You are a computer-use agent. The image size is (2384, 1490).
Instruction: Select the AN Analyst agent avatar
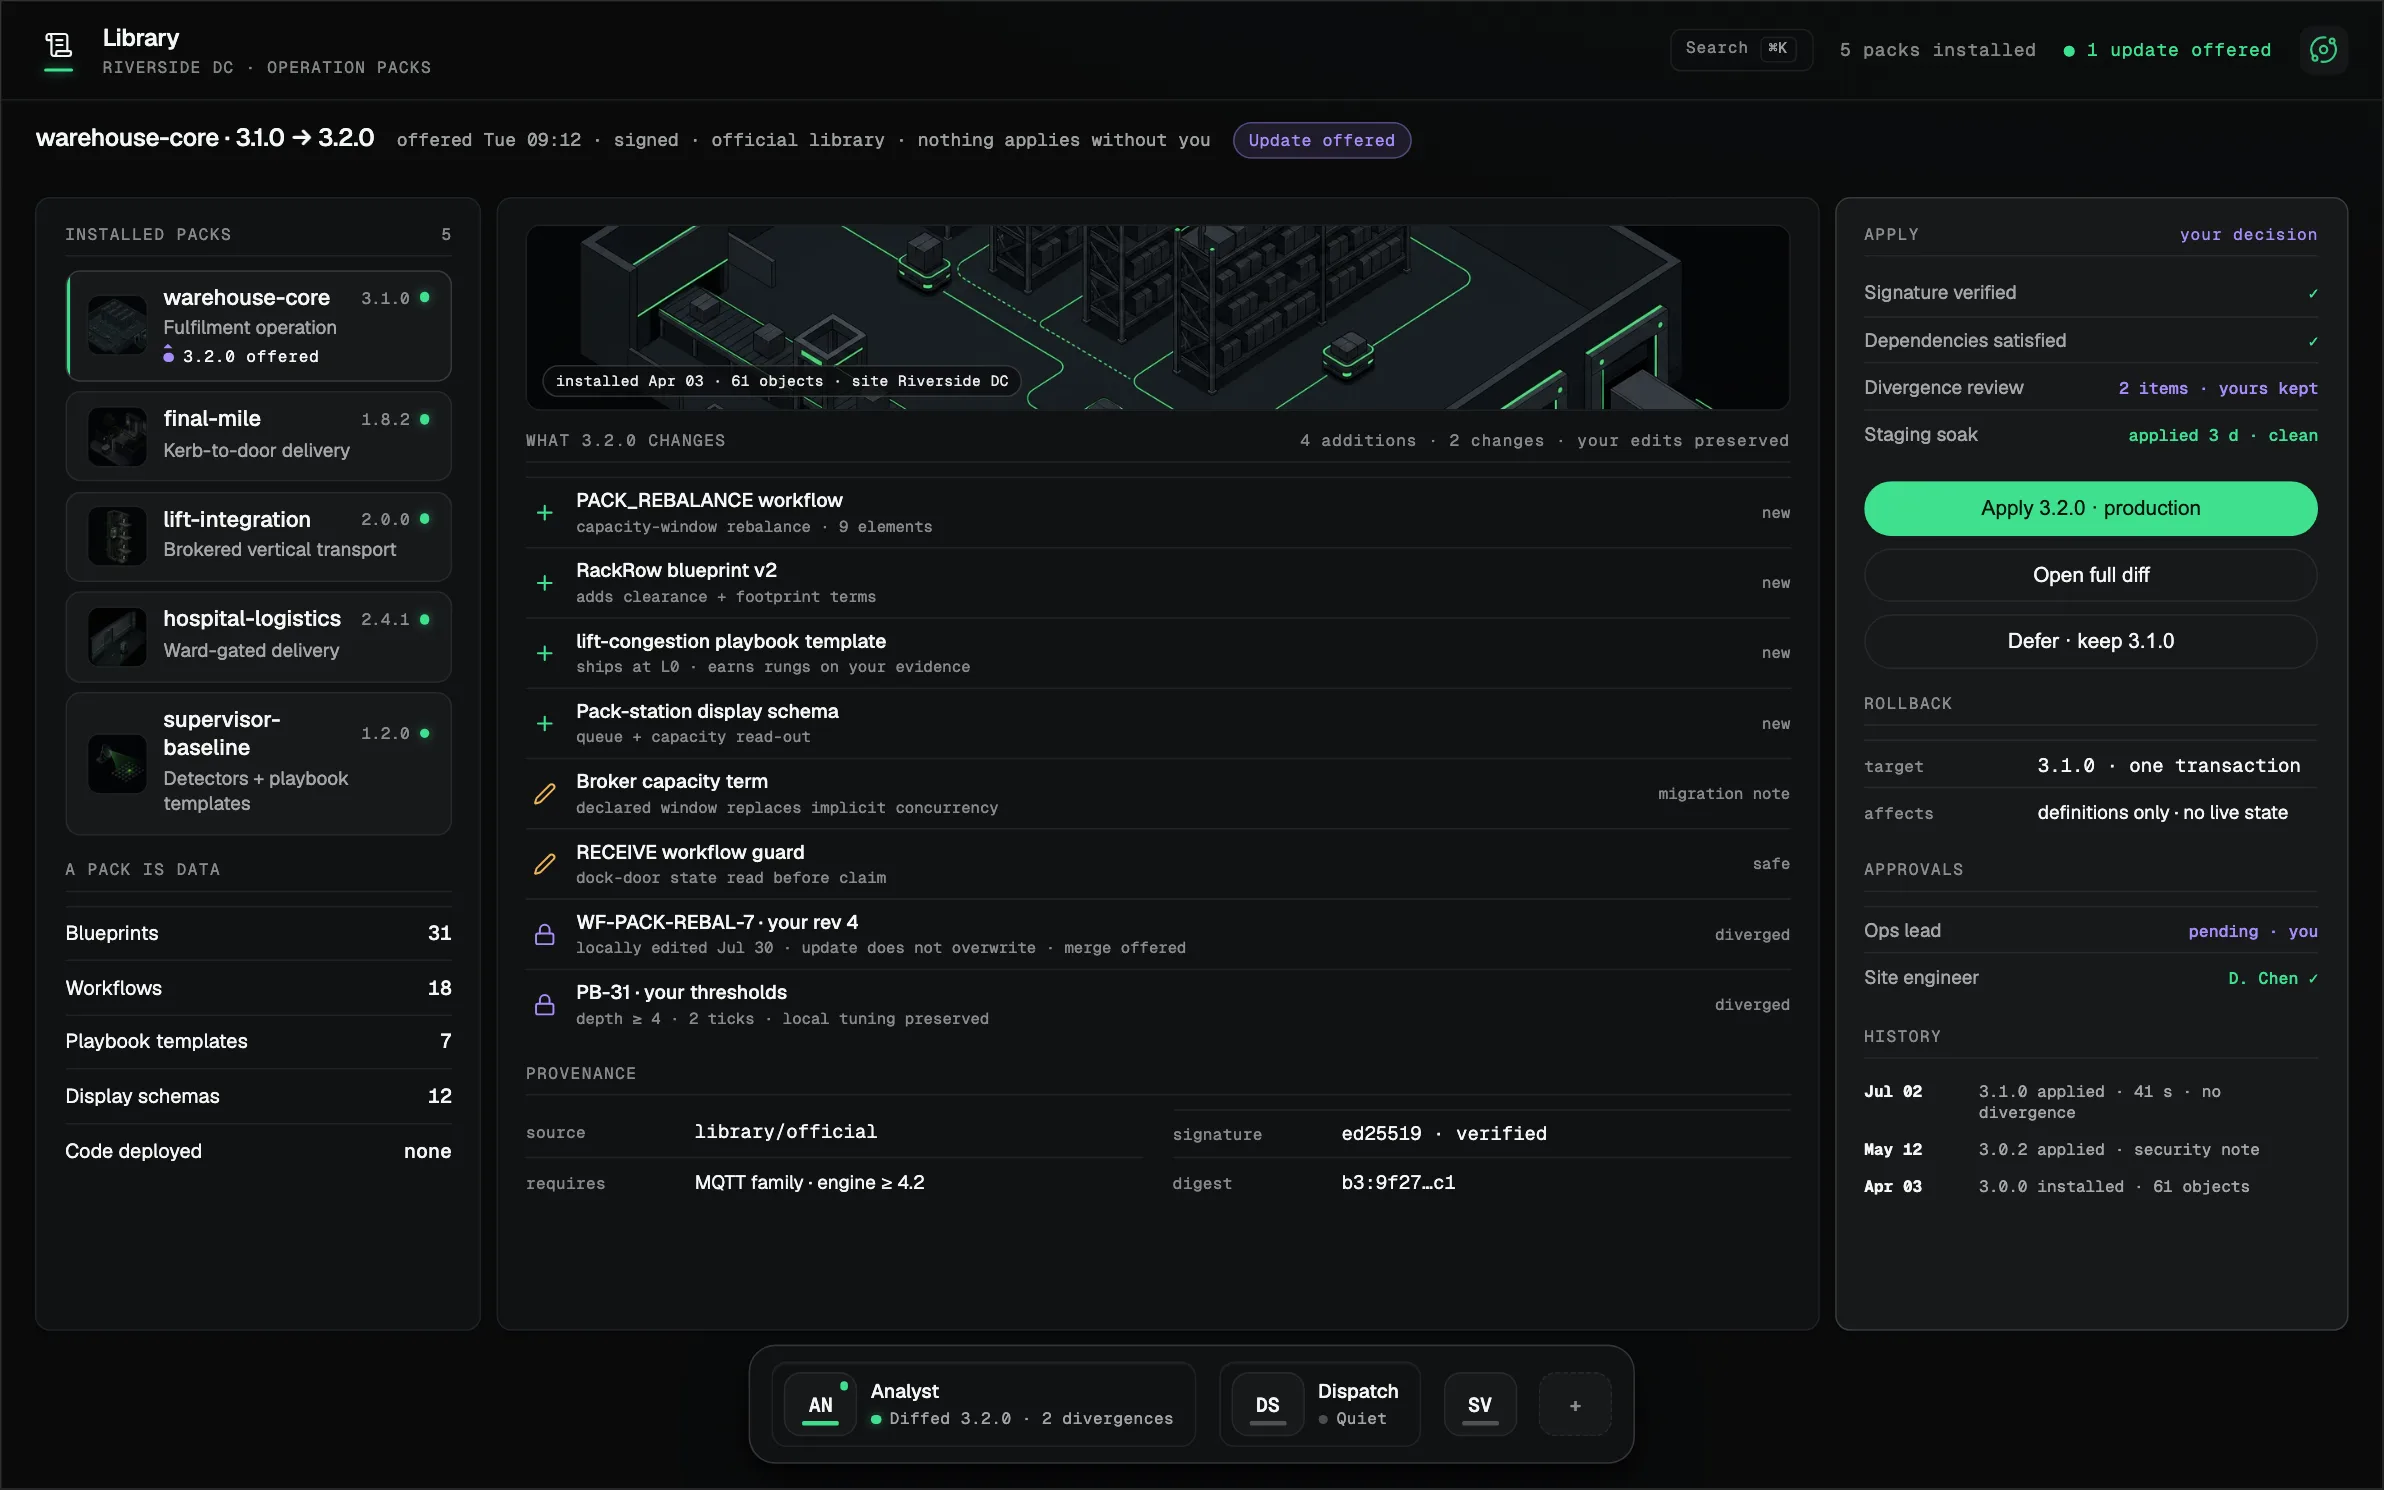click(820, 1404)
